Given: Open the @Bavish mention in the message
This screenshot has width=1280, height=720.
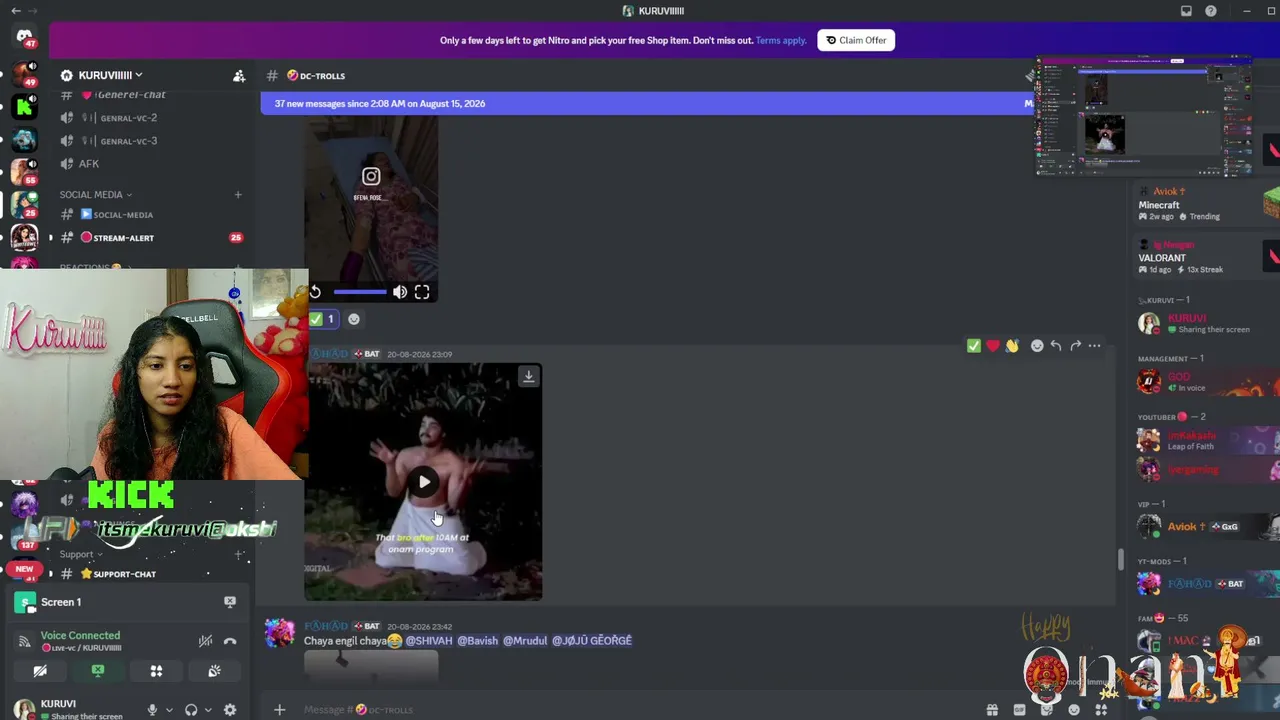Looking at the screenshot, I should click(x=478, y=641).
